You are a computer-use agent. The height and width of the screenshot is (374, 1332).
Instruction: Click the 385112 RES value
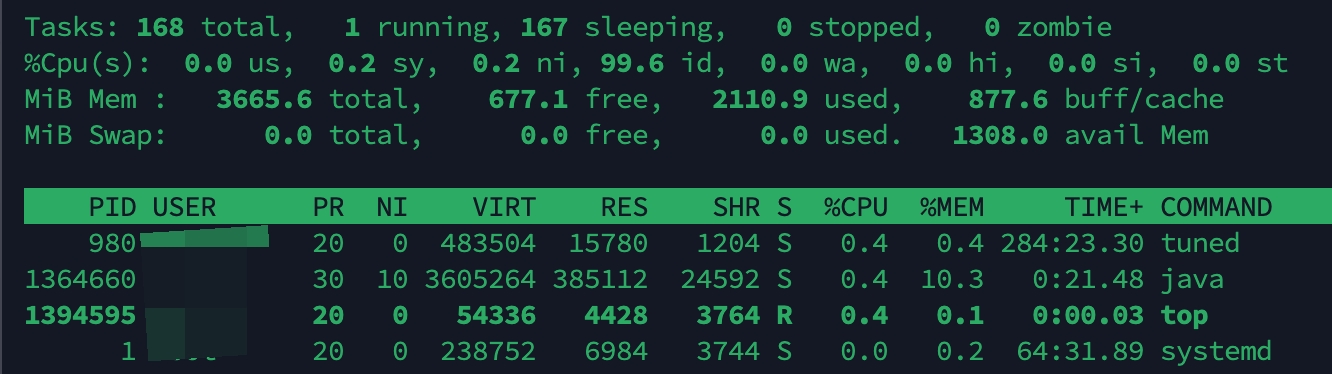[600, 279]
